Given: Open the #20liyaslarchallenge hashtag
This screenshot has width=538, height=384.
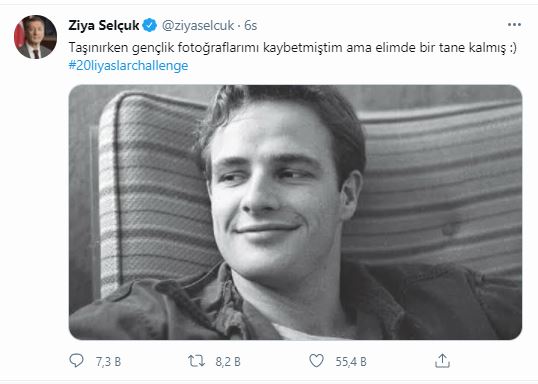Looking at the screenshot, I should [x=128, y=65].
